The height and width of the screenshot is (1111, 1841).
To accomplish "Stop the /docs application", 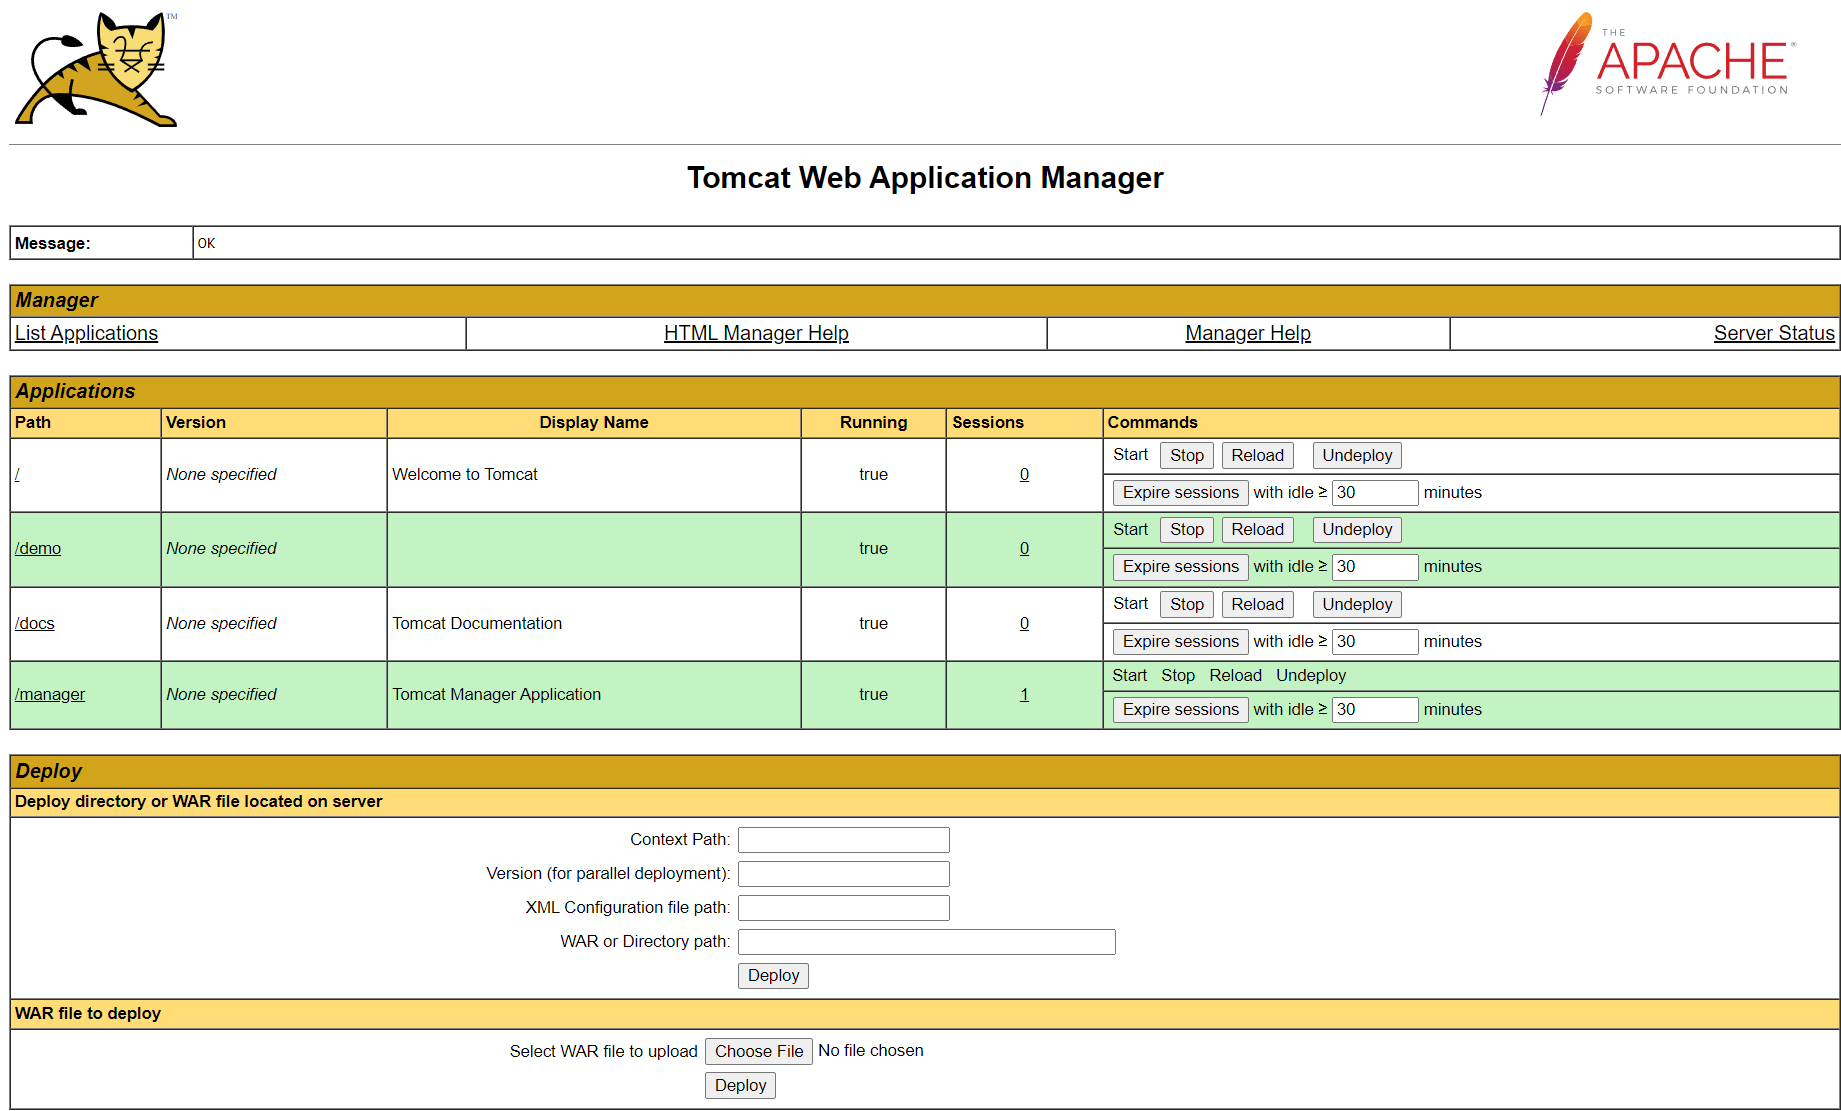I will click(1186, 604).
